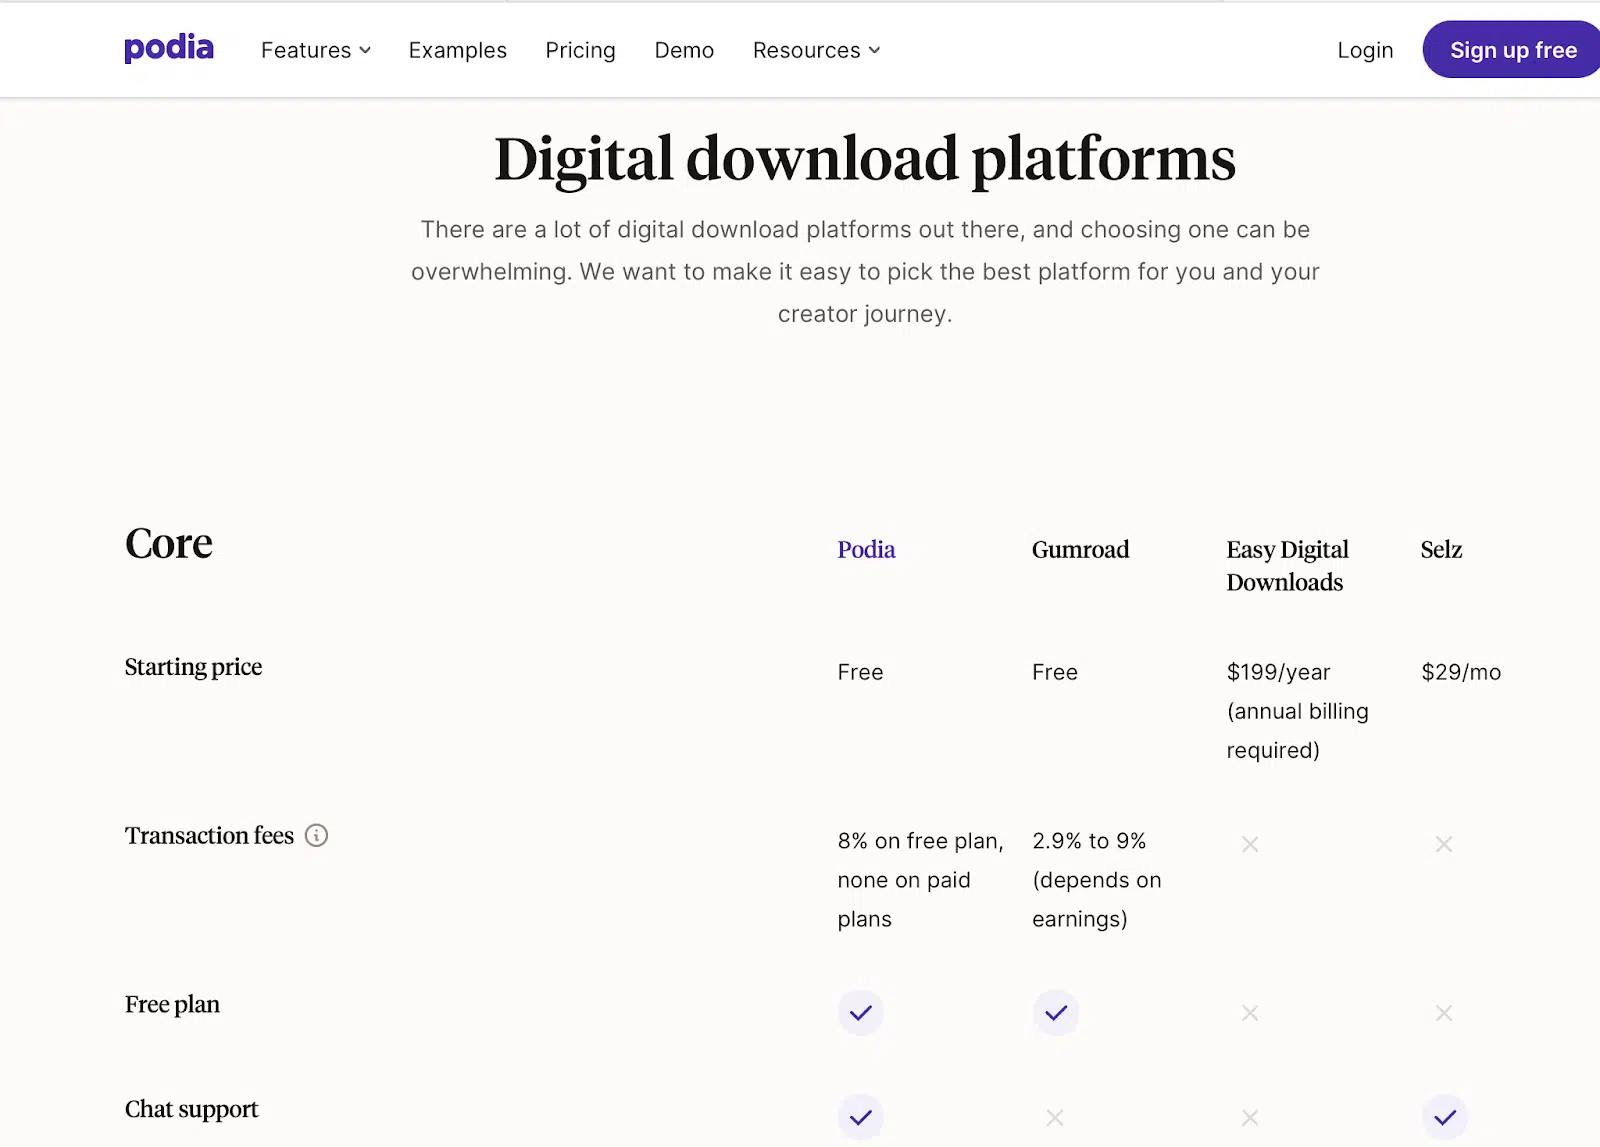Click Easy Digital Downloads Free plan X icon
The image size is (1600, 1147).
(1249, 1013)
